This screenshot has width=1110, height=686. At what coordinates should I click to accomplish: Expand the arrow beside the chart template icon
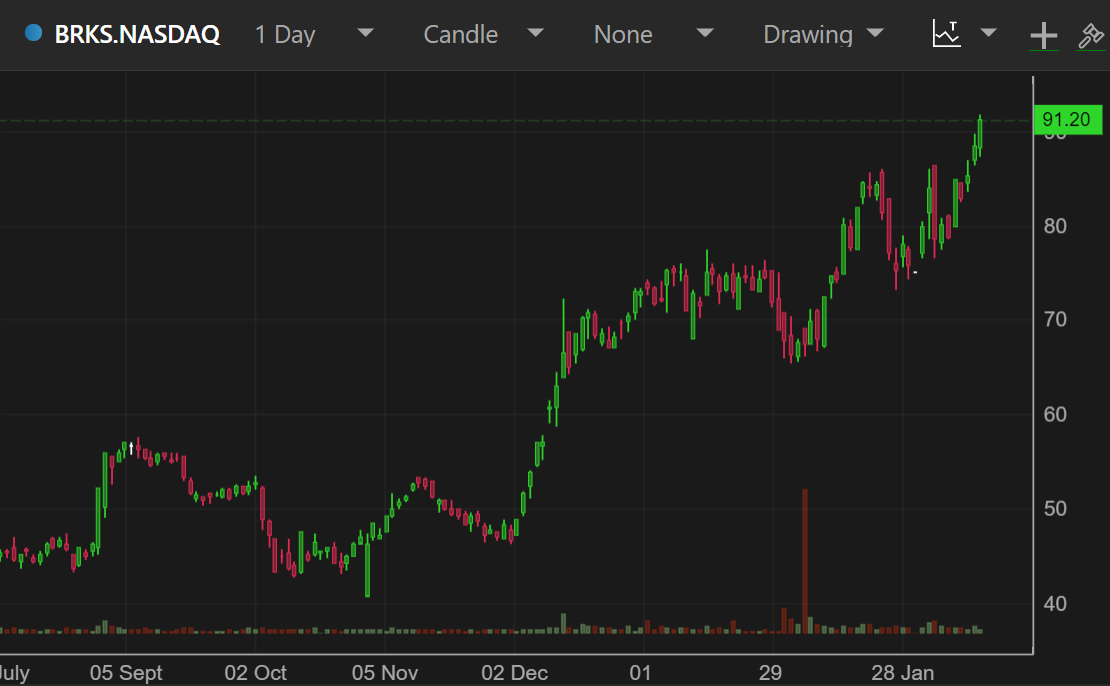[x=989, y=33]
